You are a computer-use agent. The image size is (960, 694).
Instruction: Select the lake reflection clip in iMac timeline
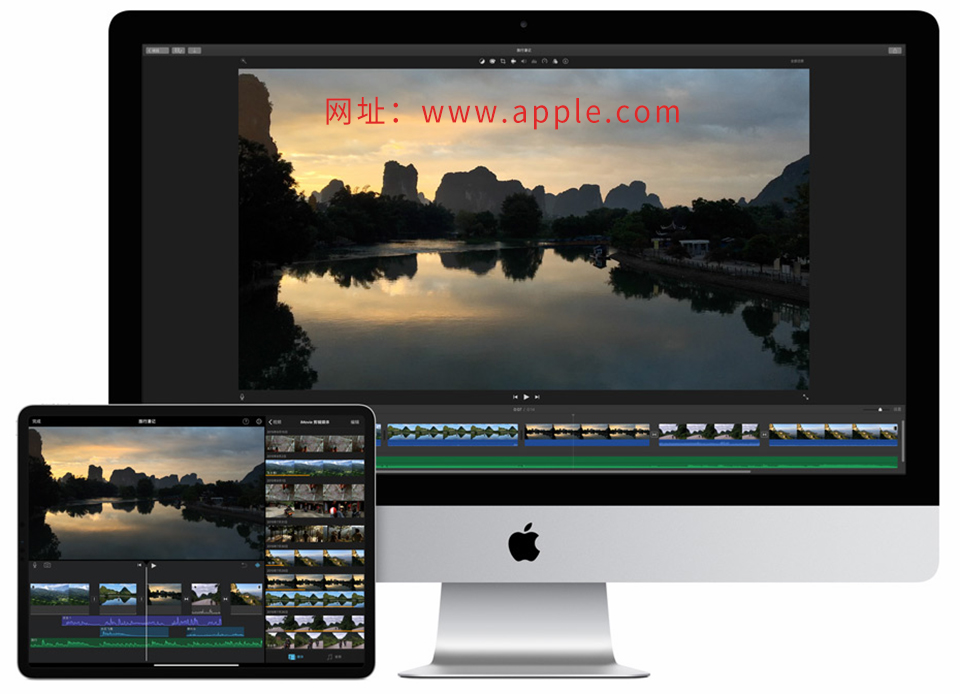pyautogui.click(x=452, y=435)
